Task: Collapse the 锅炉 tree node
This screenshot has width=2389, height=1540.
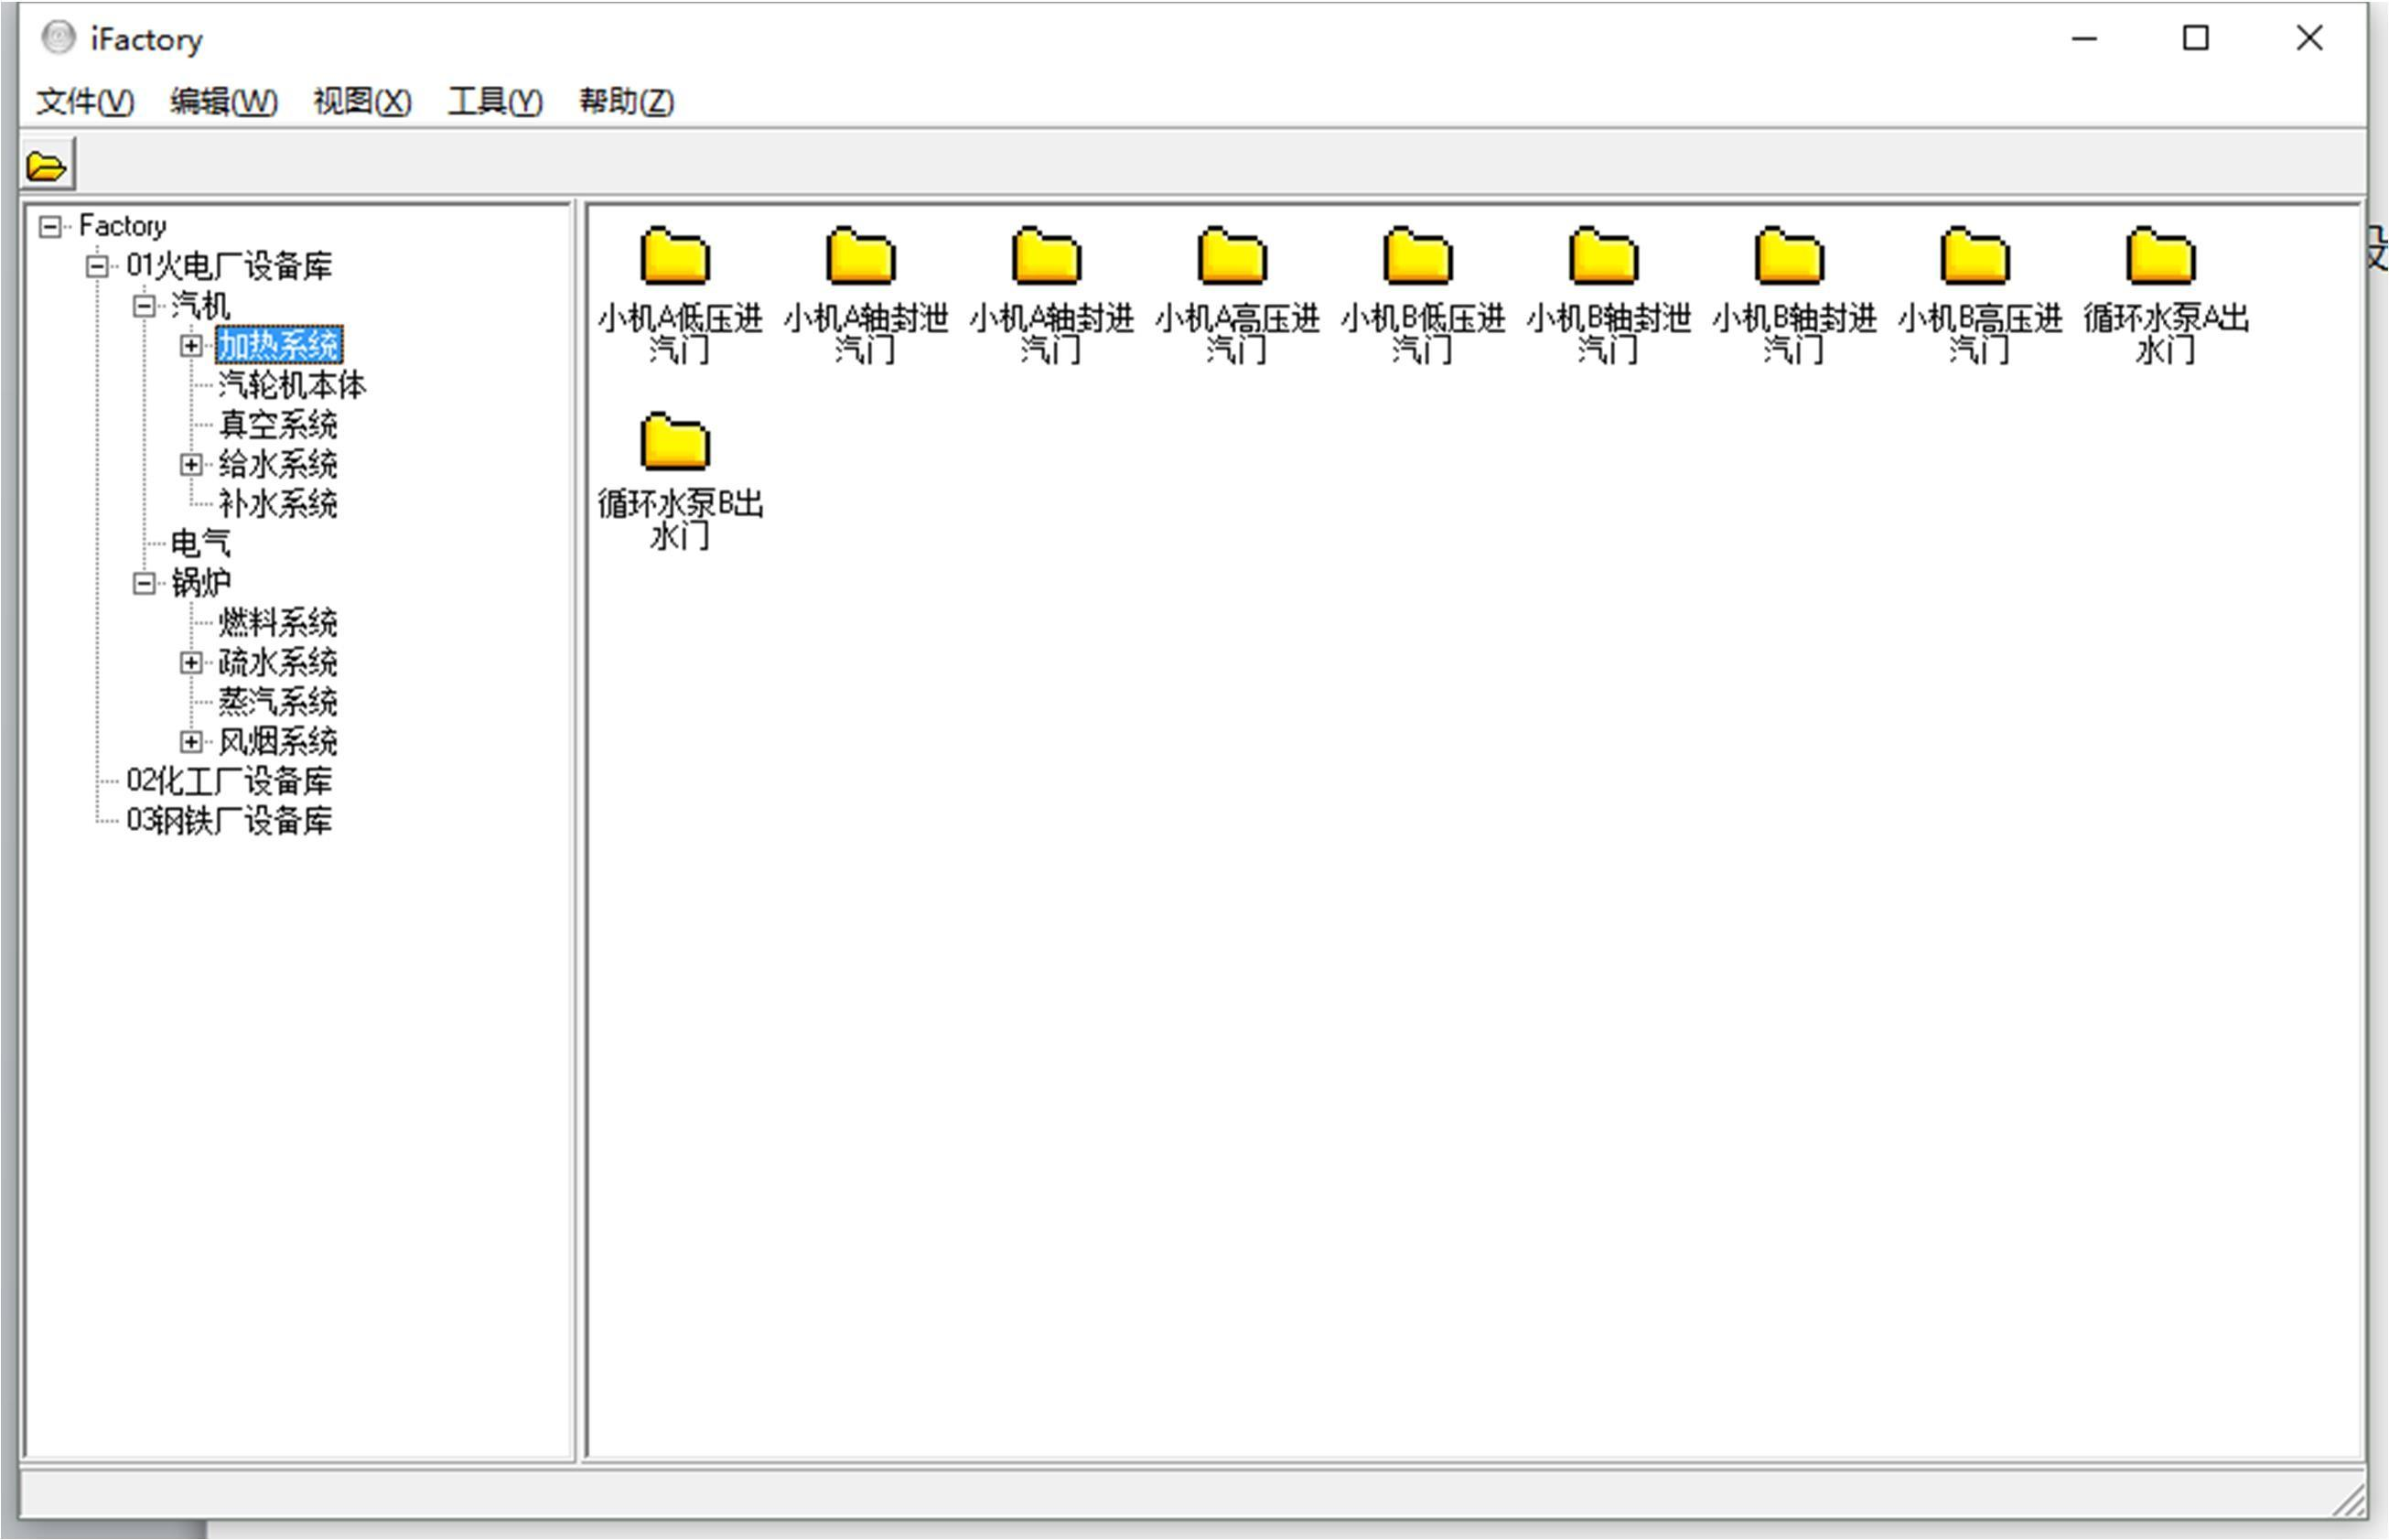Action: pos(144,584)
